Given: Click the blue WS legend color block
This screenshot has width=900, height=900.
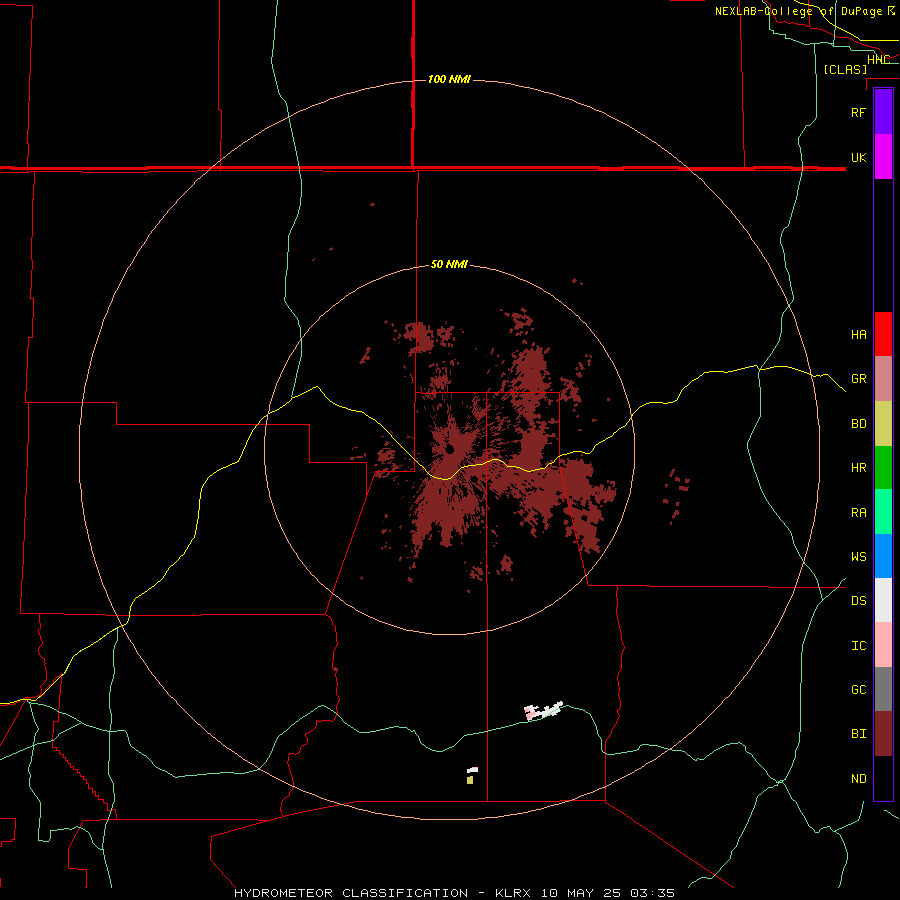Looking at the screenshot, I should pyautogui.click(x=883, y=556).
